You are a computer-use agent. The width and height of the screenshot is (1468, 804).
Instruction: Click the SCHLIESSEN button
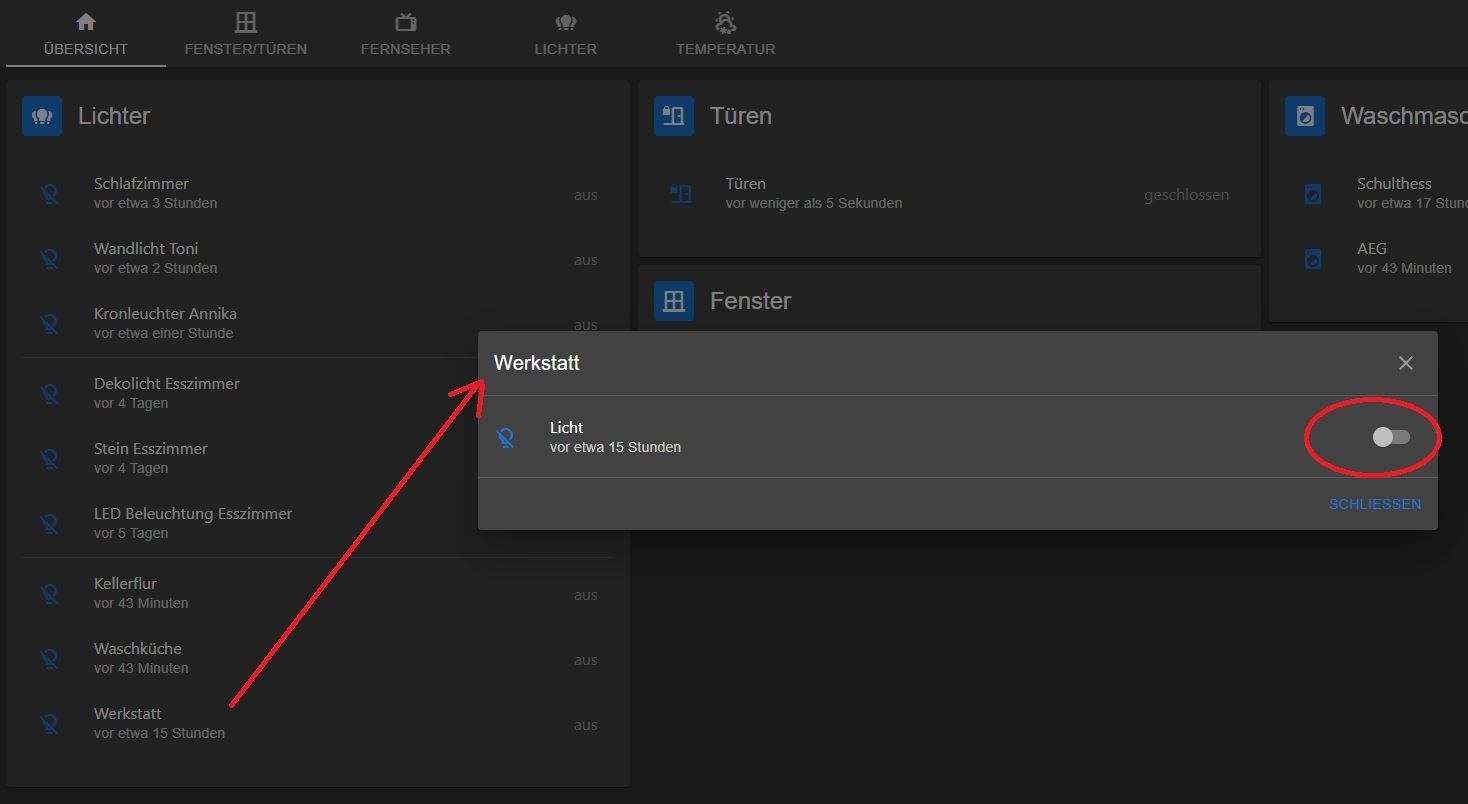click(x=1375, y=504)
